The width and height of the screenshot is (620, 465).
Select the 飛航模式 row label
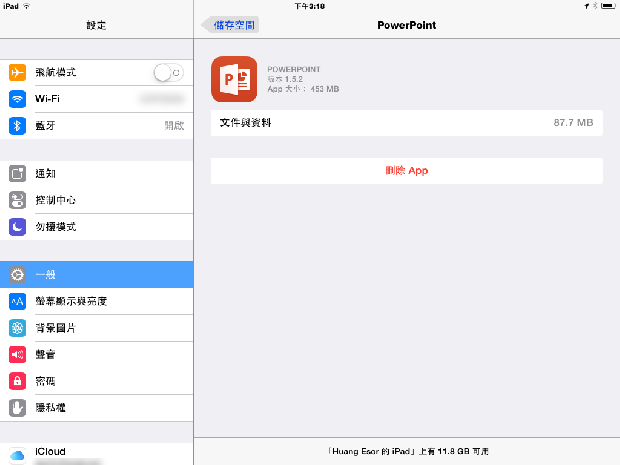56,72
